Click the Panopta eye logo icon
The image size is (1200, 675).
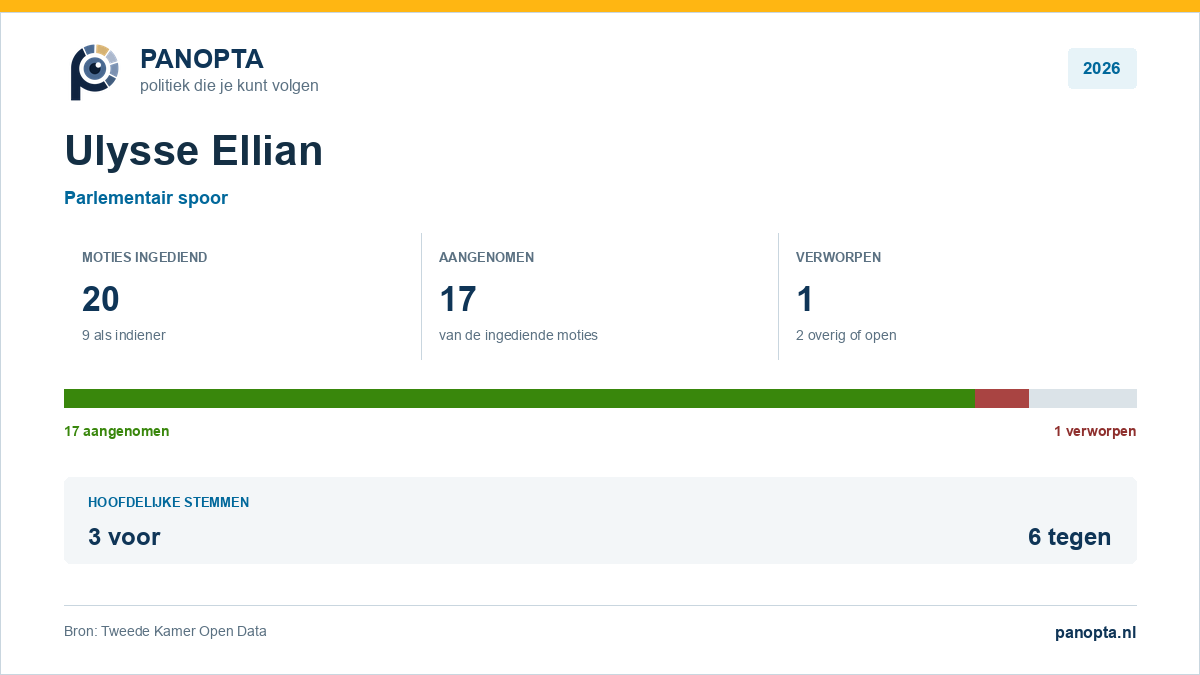[x=94, y=71]
